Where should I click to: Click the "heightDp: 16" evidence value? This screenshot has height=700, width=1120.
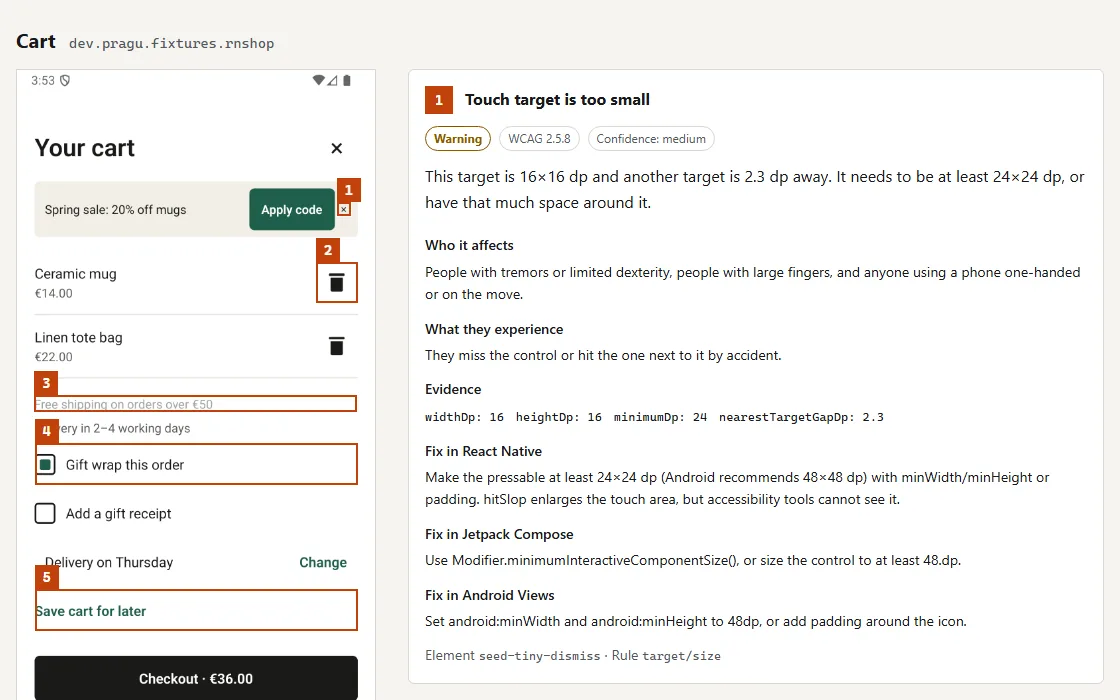(x=559, y=417)
